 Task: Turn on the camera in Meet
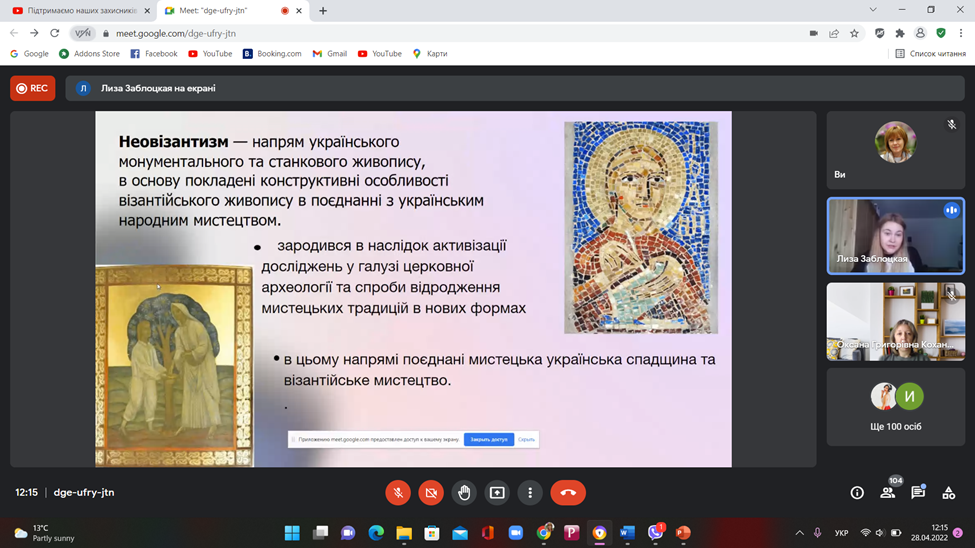tap(431, 493)
